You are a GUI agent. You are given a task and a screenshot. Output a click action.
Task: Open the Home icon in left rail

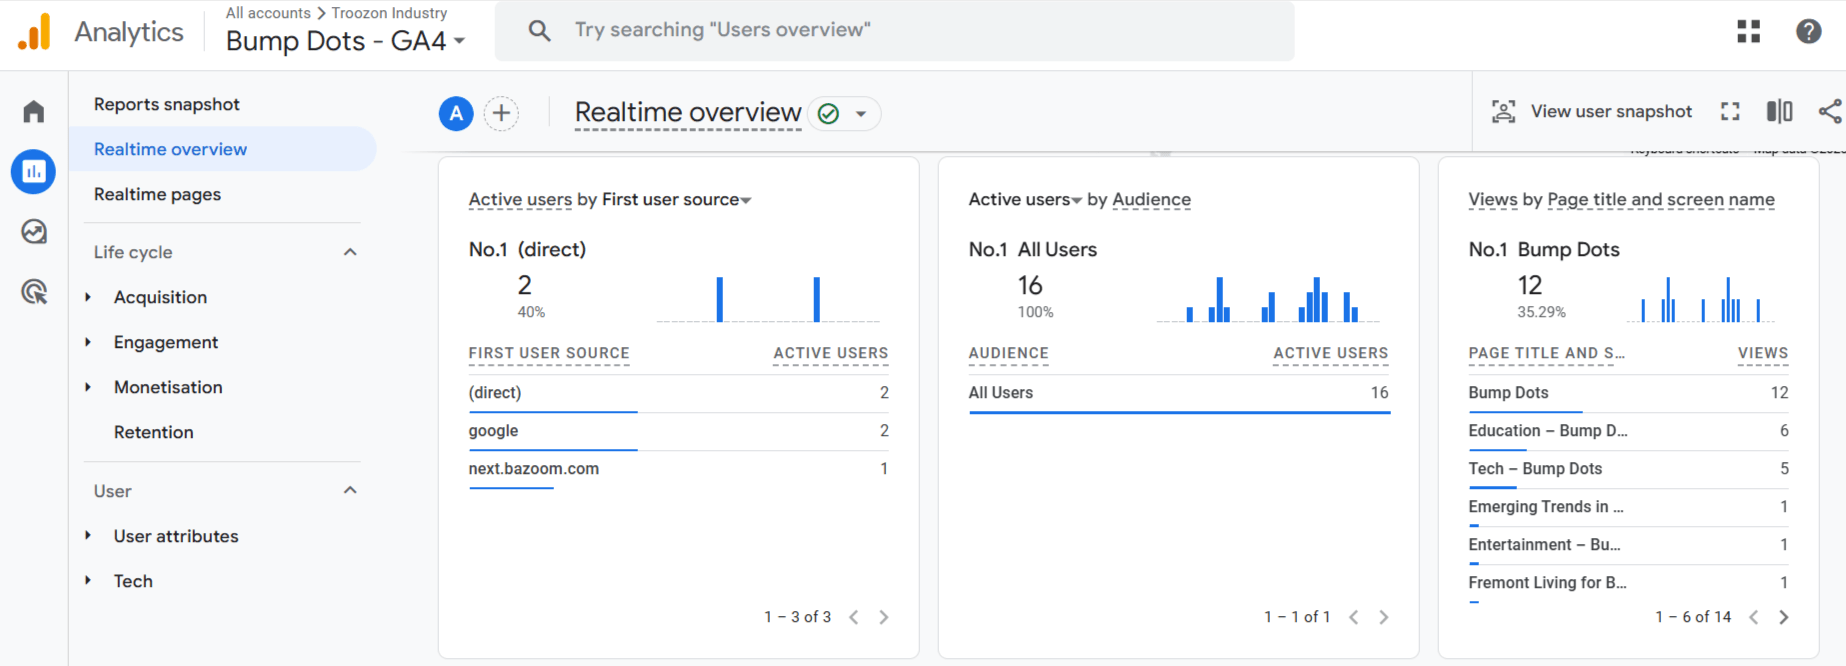[34, 111]
